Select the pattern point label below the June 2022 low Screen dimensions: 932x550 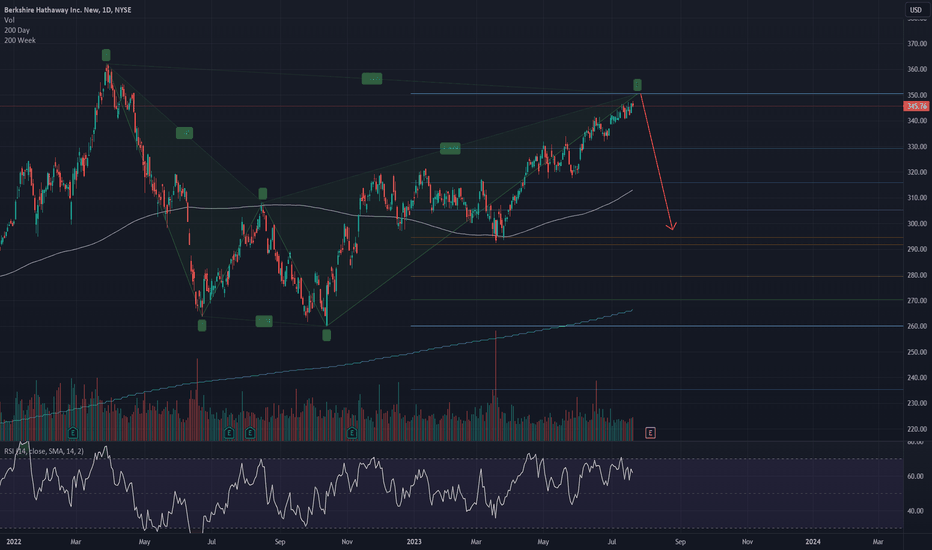(202, 325)
